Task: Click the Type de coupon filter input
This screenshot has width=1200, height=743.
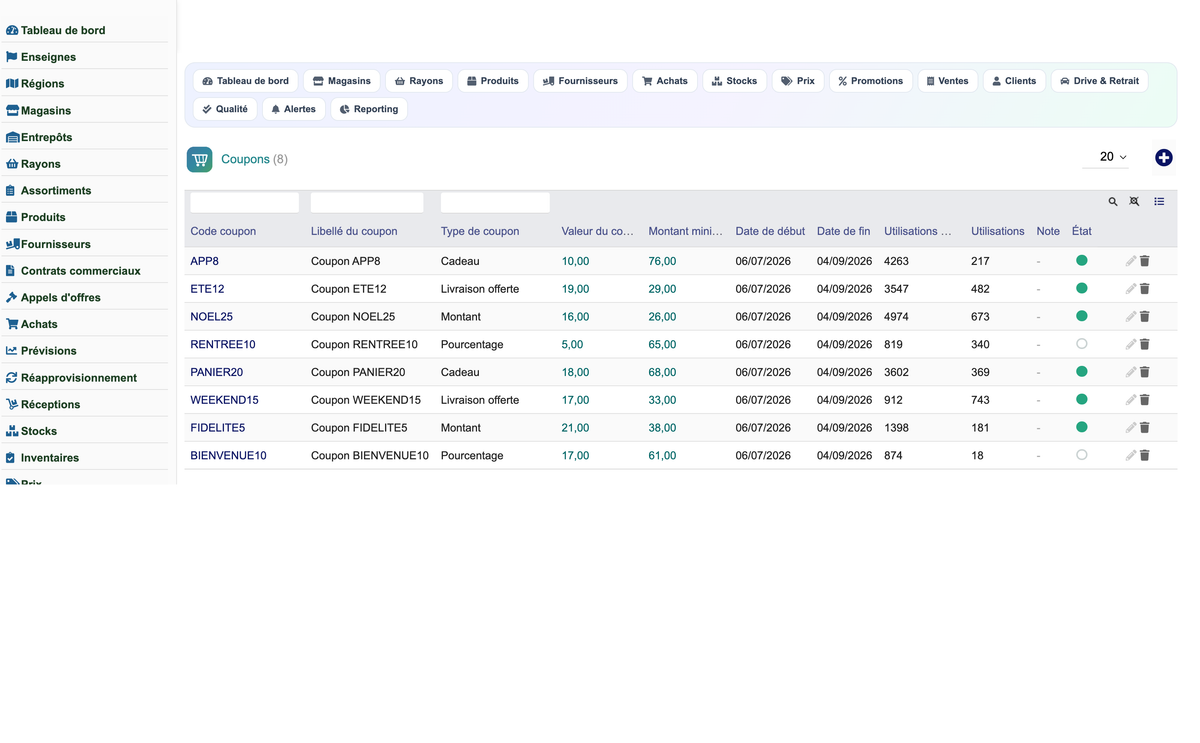Action: point(495,202)
